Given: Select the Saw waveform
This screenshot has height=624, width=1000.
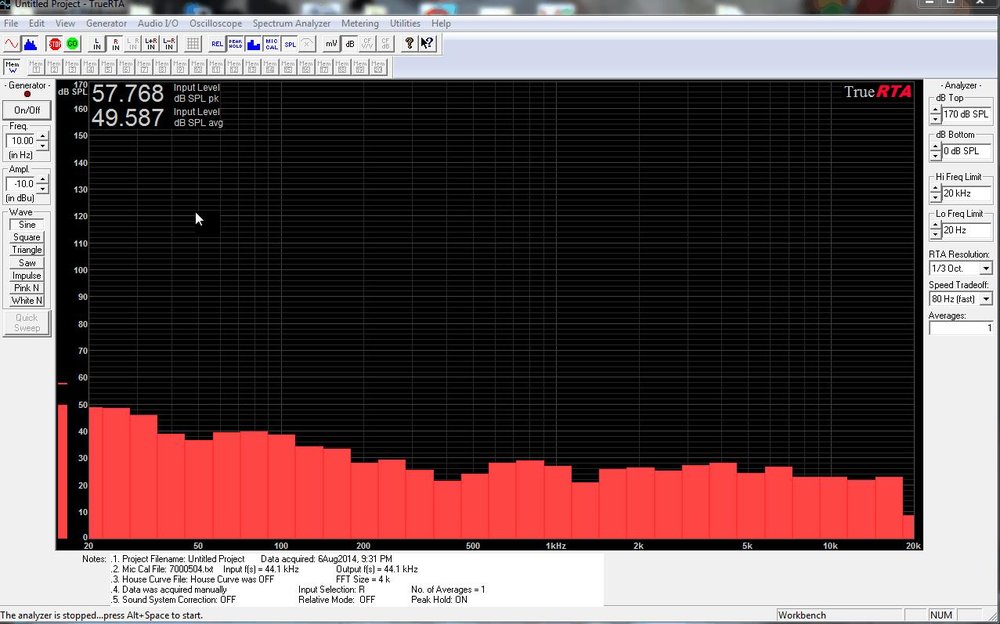Looking at the screenshot, I should tap(27, 263).
